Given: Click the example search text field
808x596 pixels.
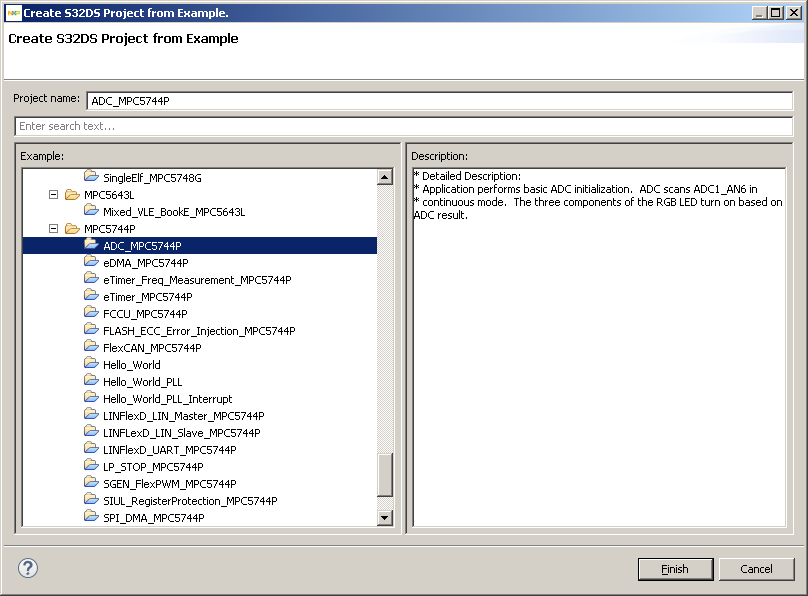Looking at the screenshot, I should pos(403,126).
